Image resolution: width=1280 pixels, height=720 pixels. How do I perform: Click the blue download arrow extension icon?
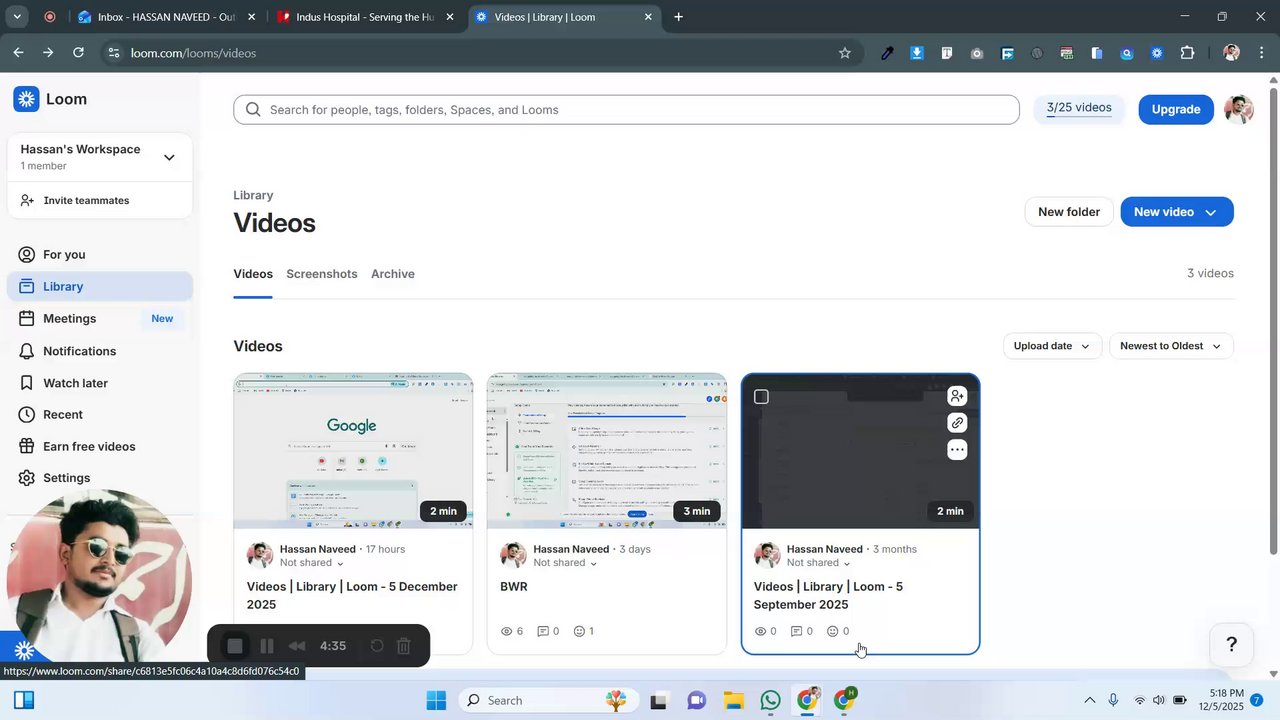tap(917, 53)
